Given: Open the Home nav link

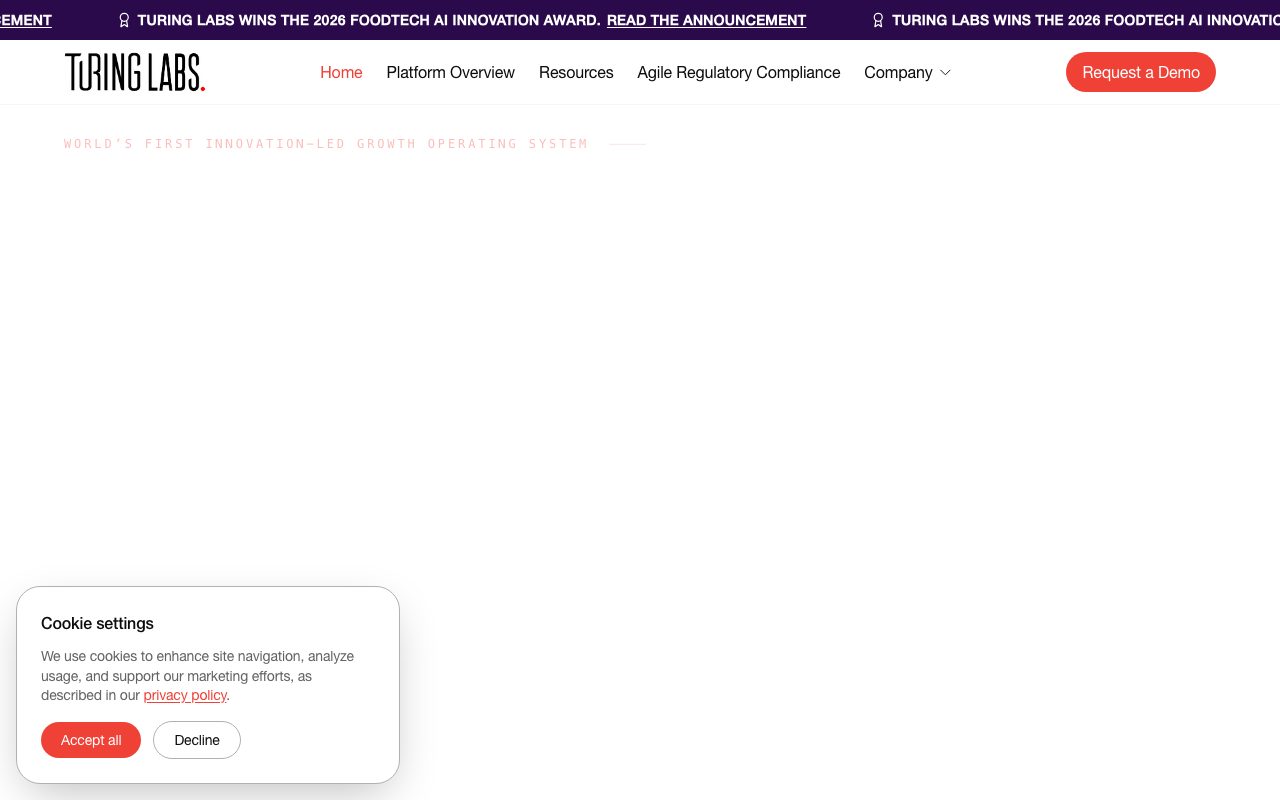Looking at the screenshot, I should pyautogui.click(x=341, y=72).
